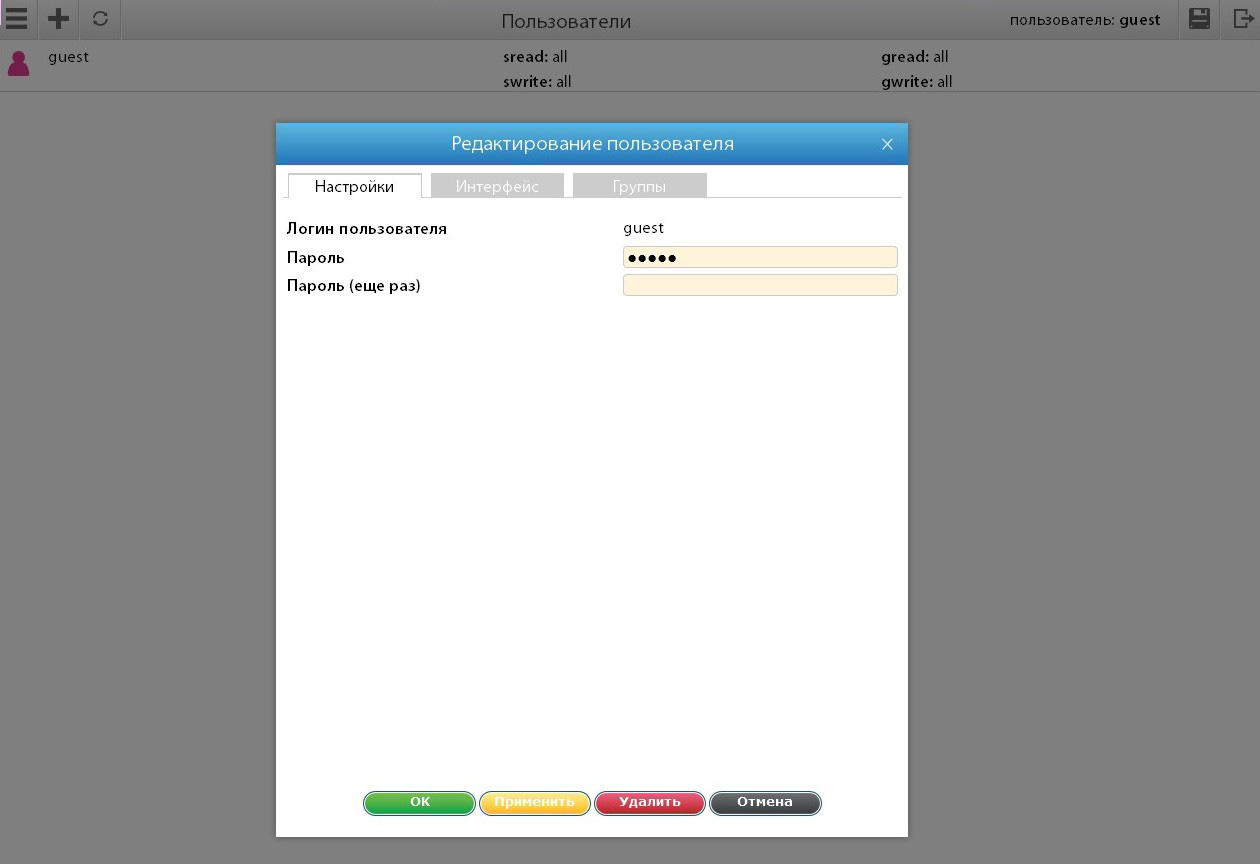
Task: Open the hamburger main menu
Action: 15,19
